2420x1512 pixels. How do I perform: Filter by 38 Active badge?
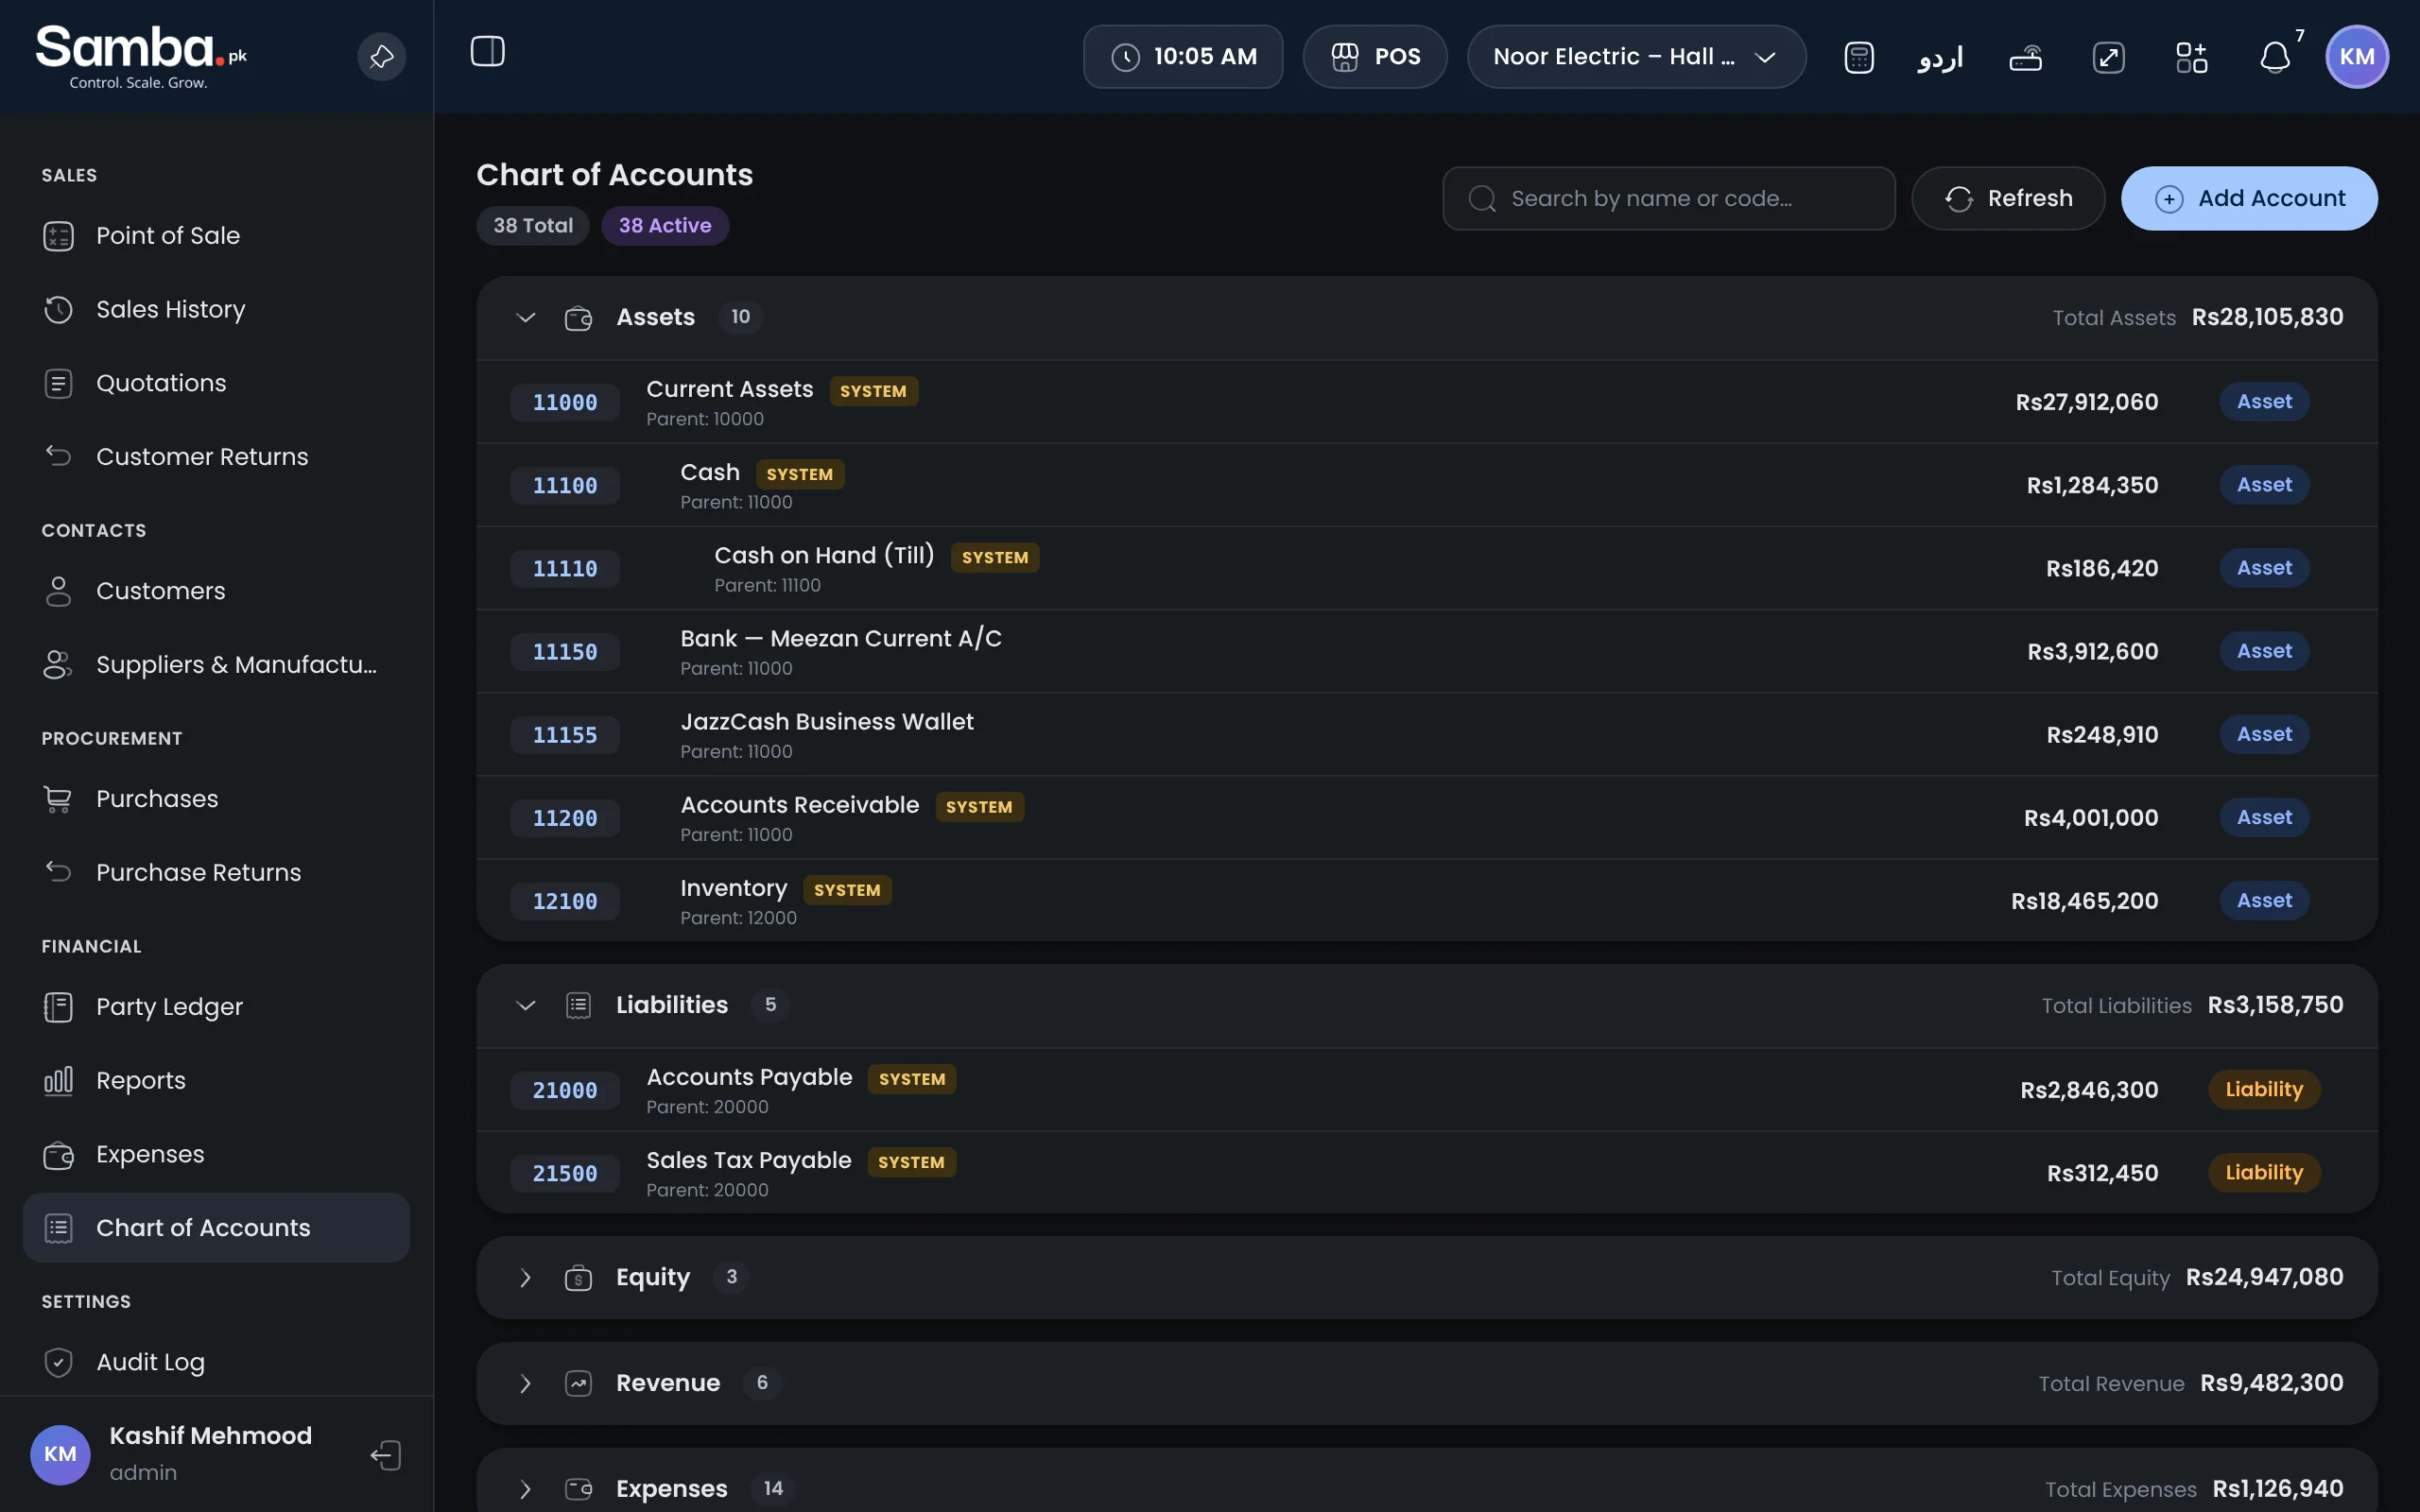pos(665,225)
